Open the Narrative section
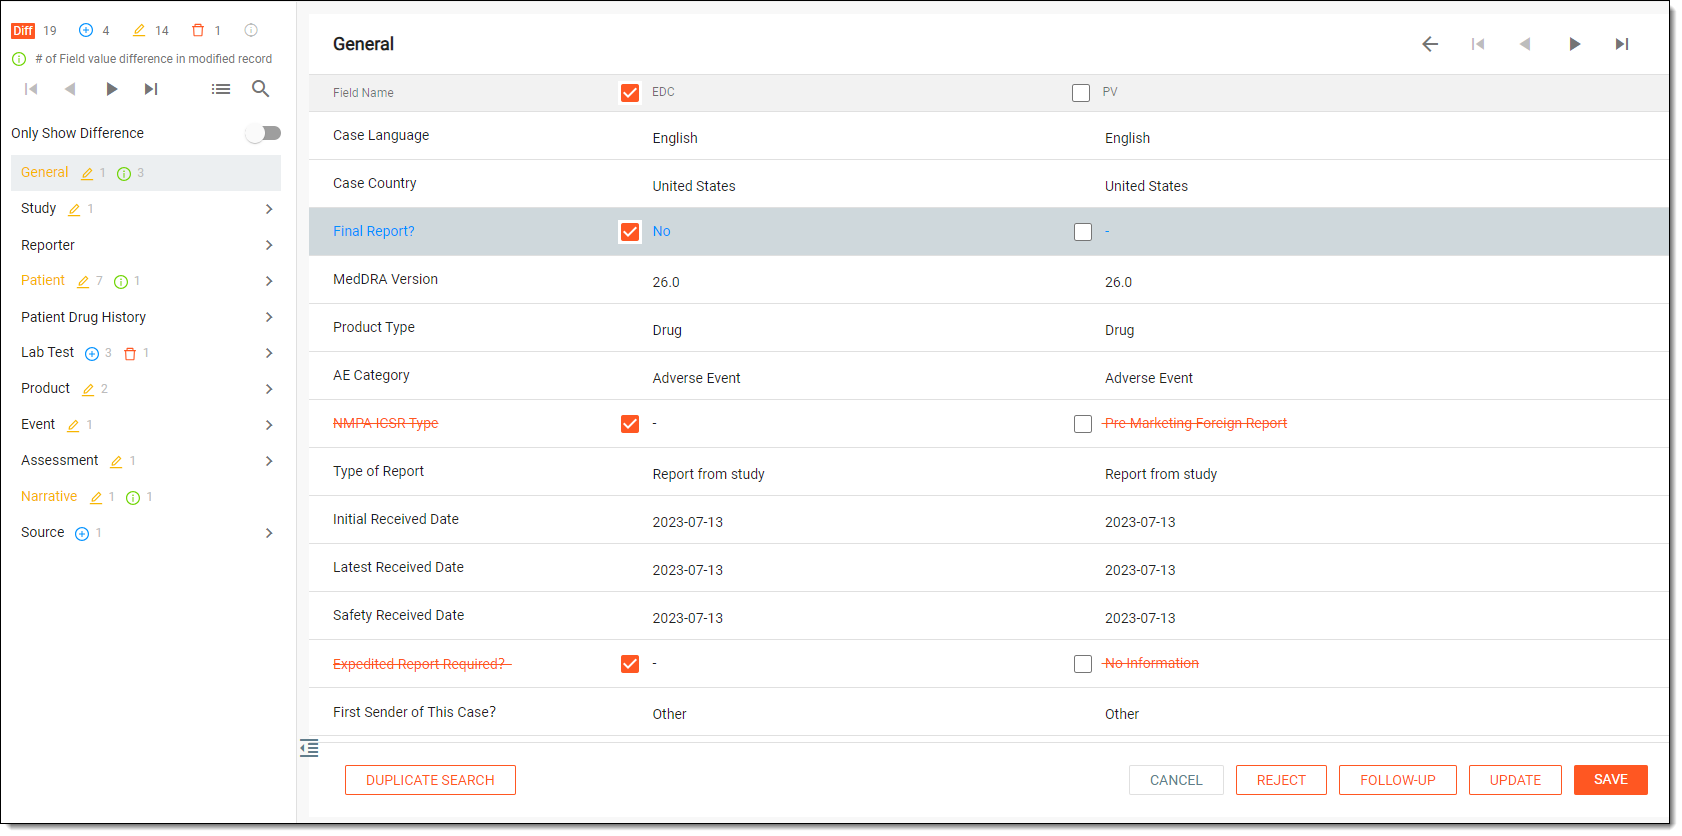Image resolution: width=1682 pixels, height=836 pixels. 146,497
